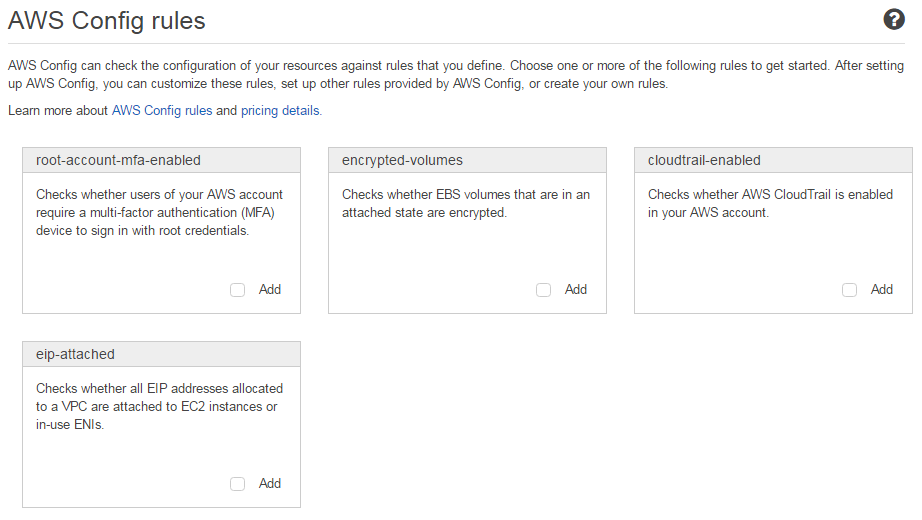This screenshot has height=520, width=922.
Task: Open the help question mark icon
Action: [x=894, y=19]
